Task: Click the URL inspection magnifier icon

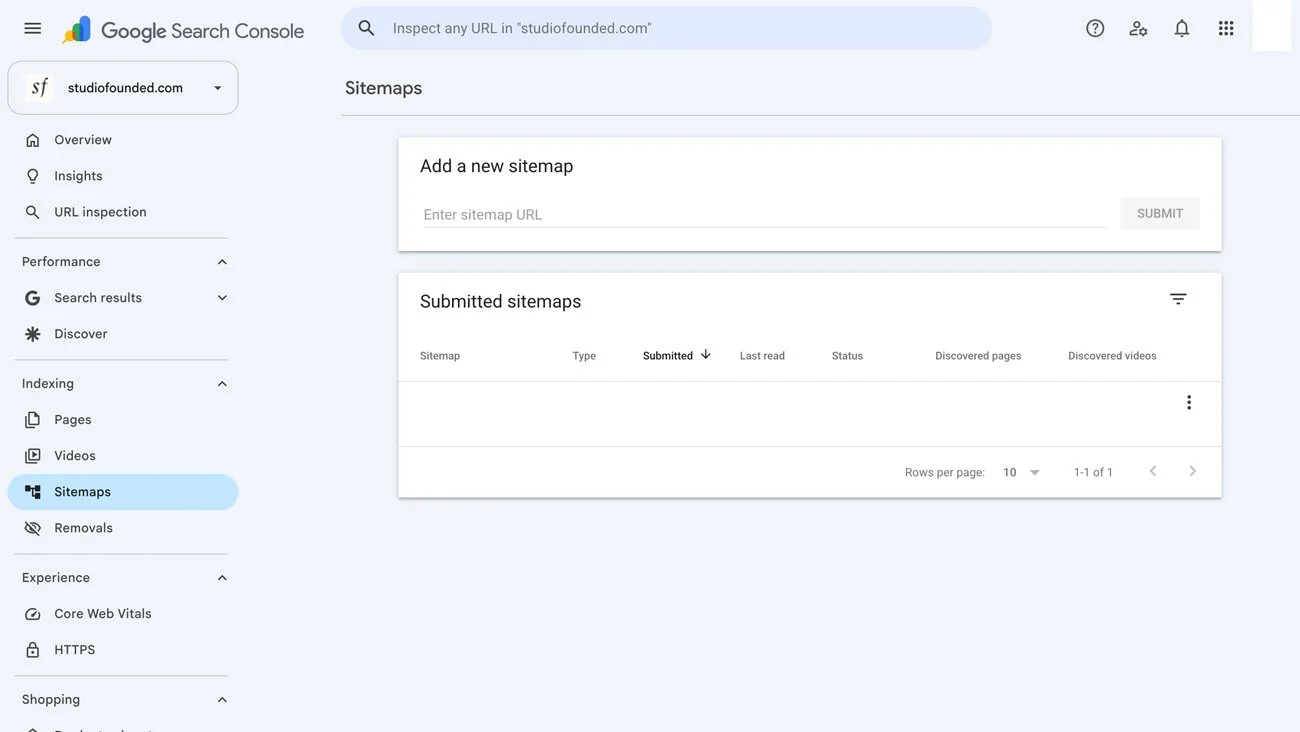Action: click(33, 212)
